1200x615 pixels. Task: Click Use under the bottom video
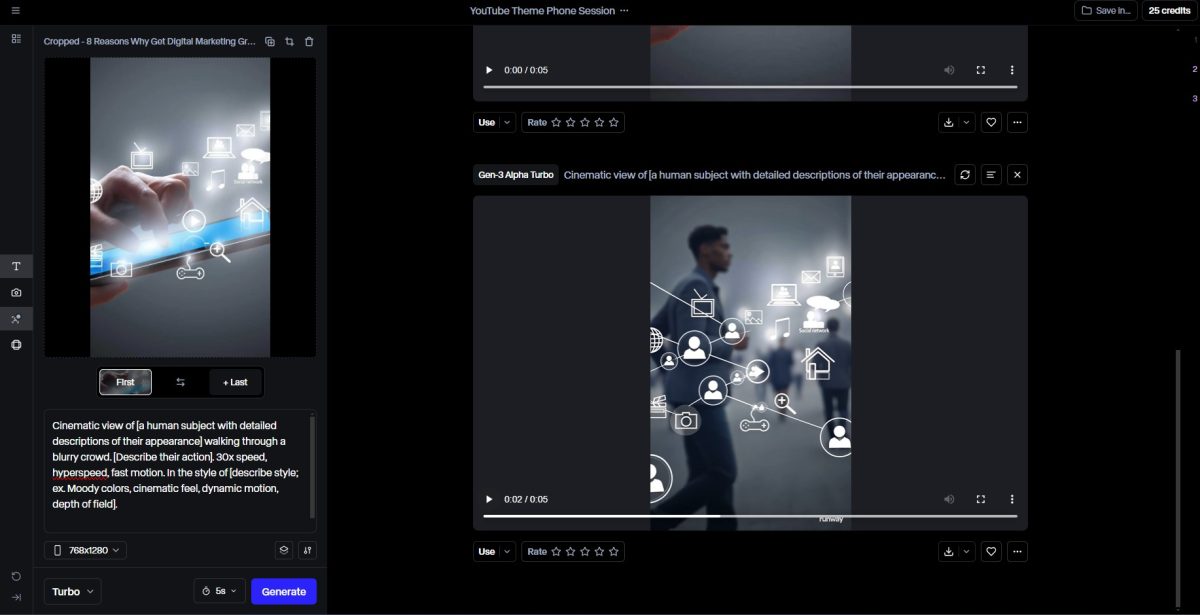click(x=487, y=551)
